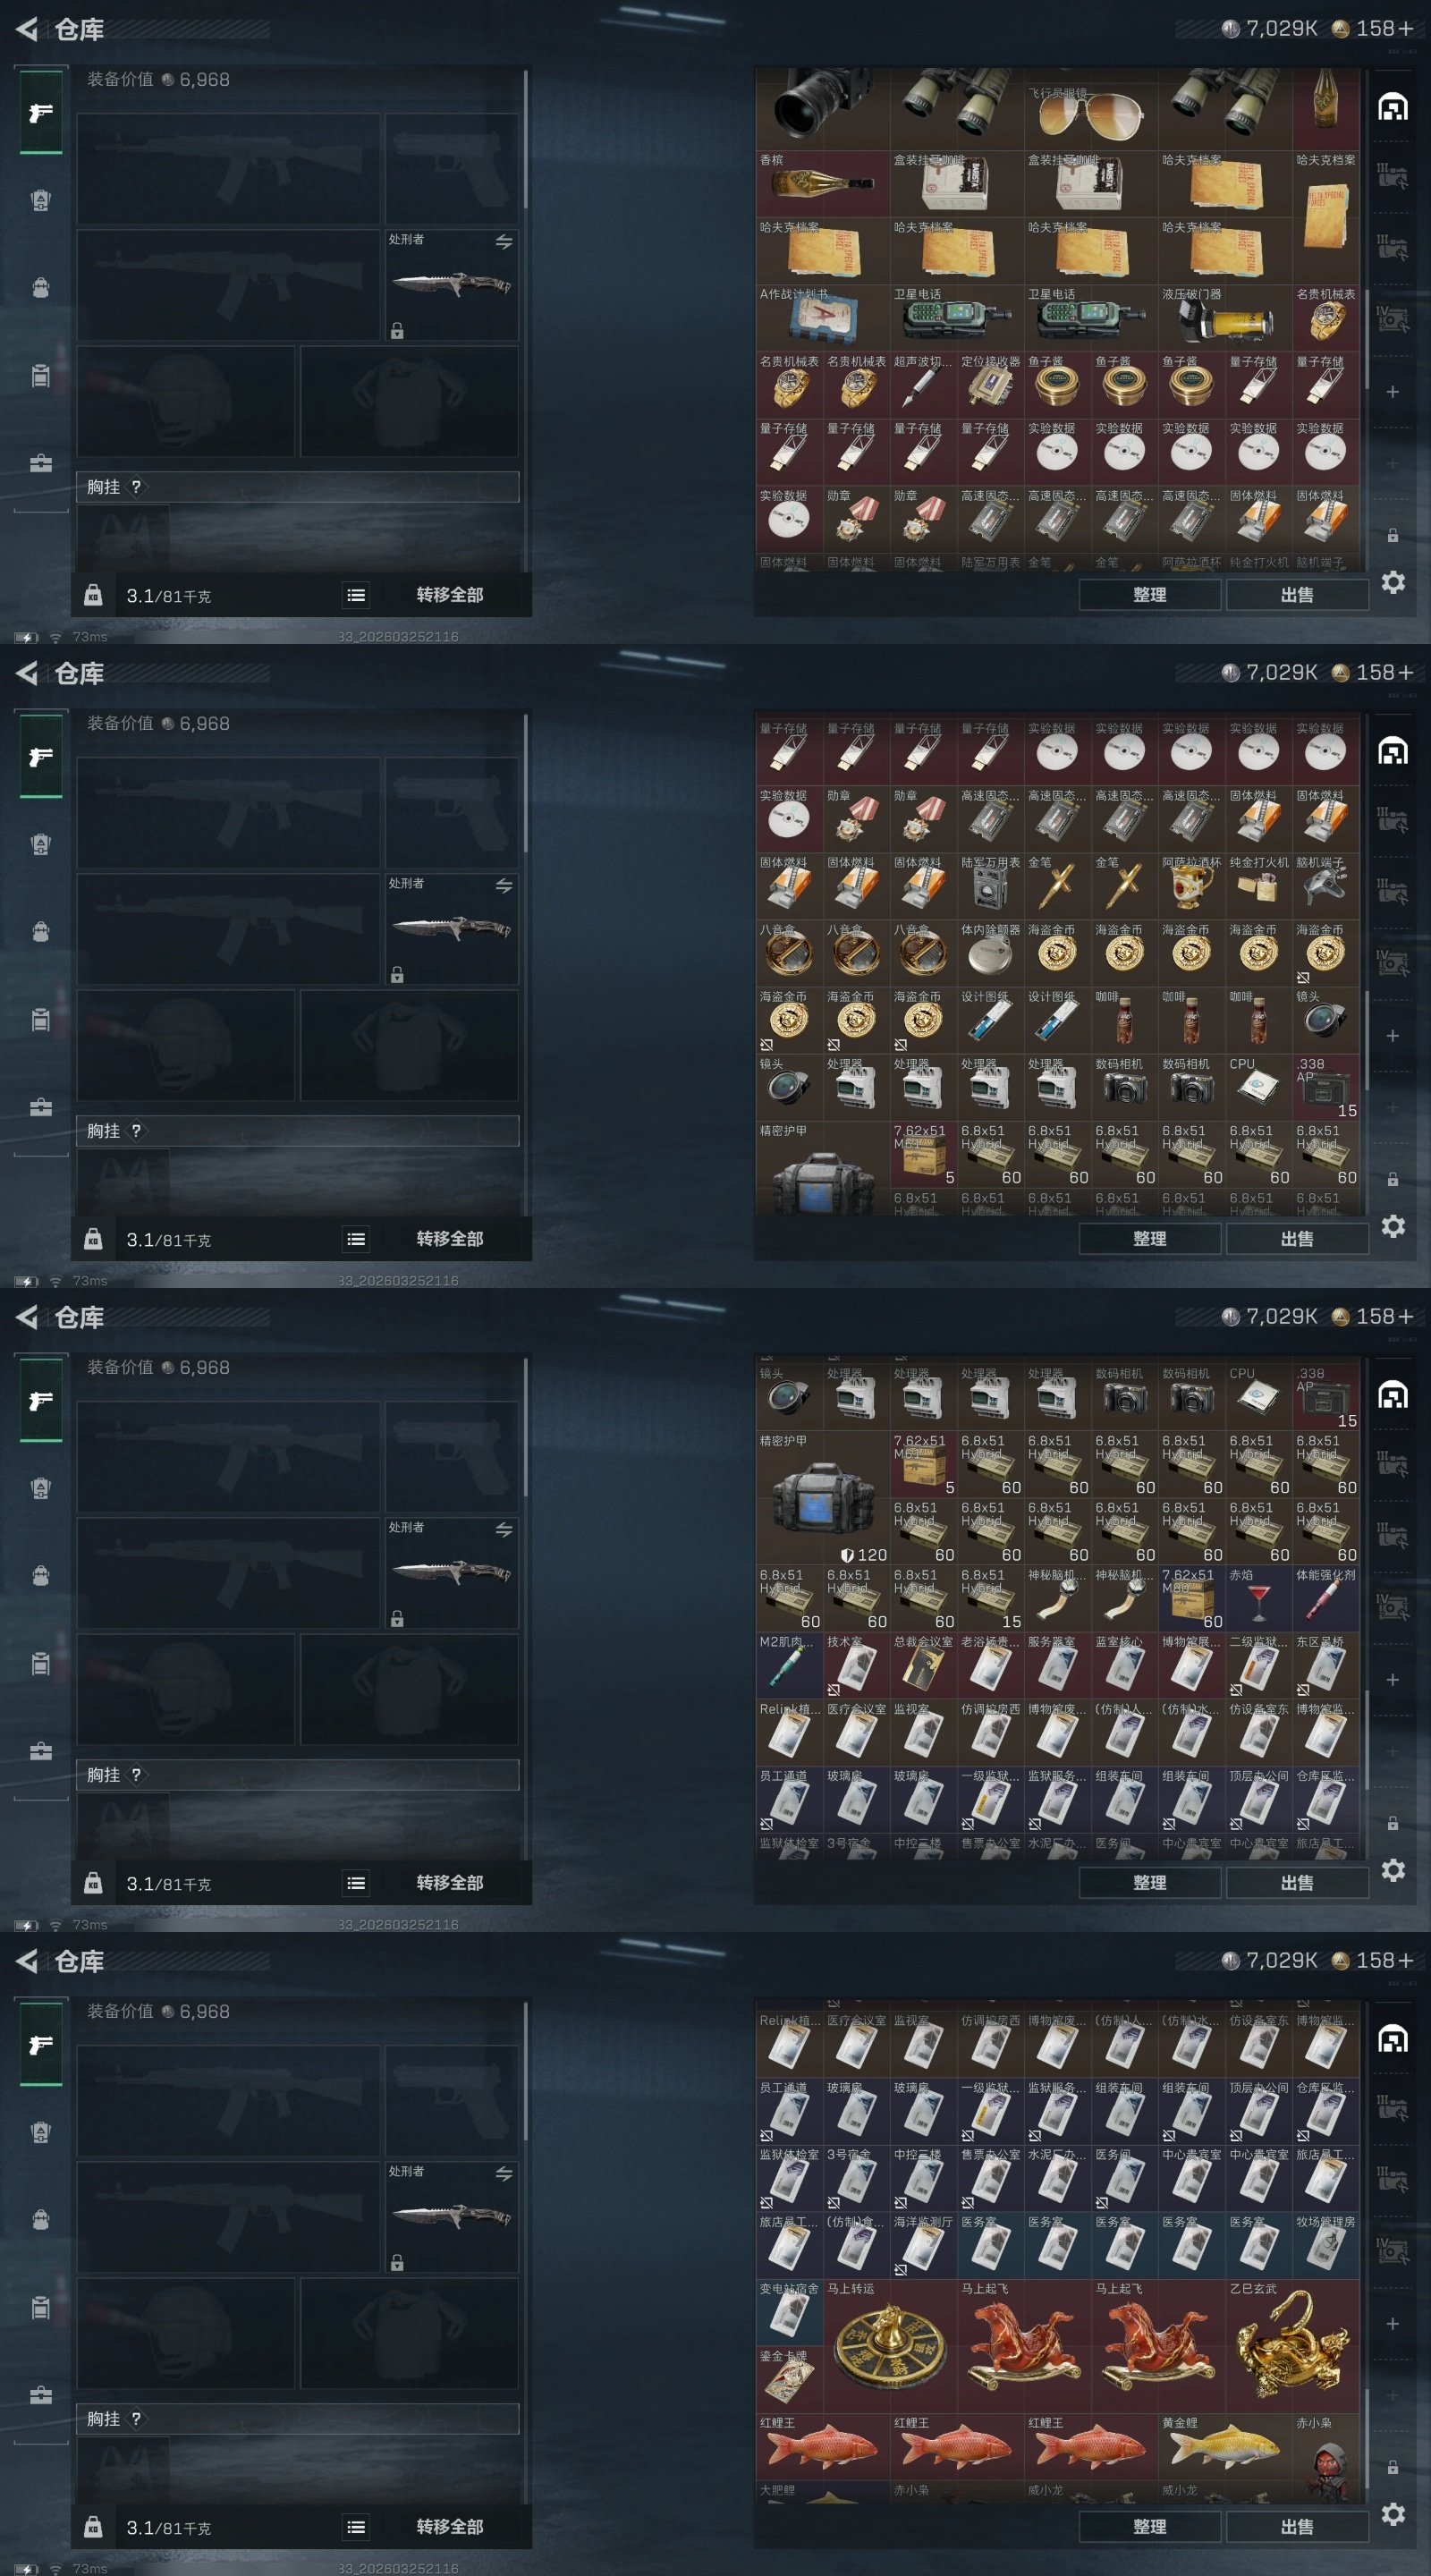Click the 液压破门器 hydraulic breacher item

1225,318
